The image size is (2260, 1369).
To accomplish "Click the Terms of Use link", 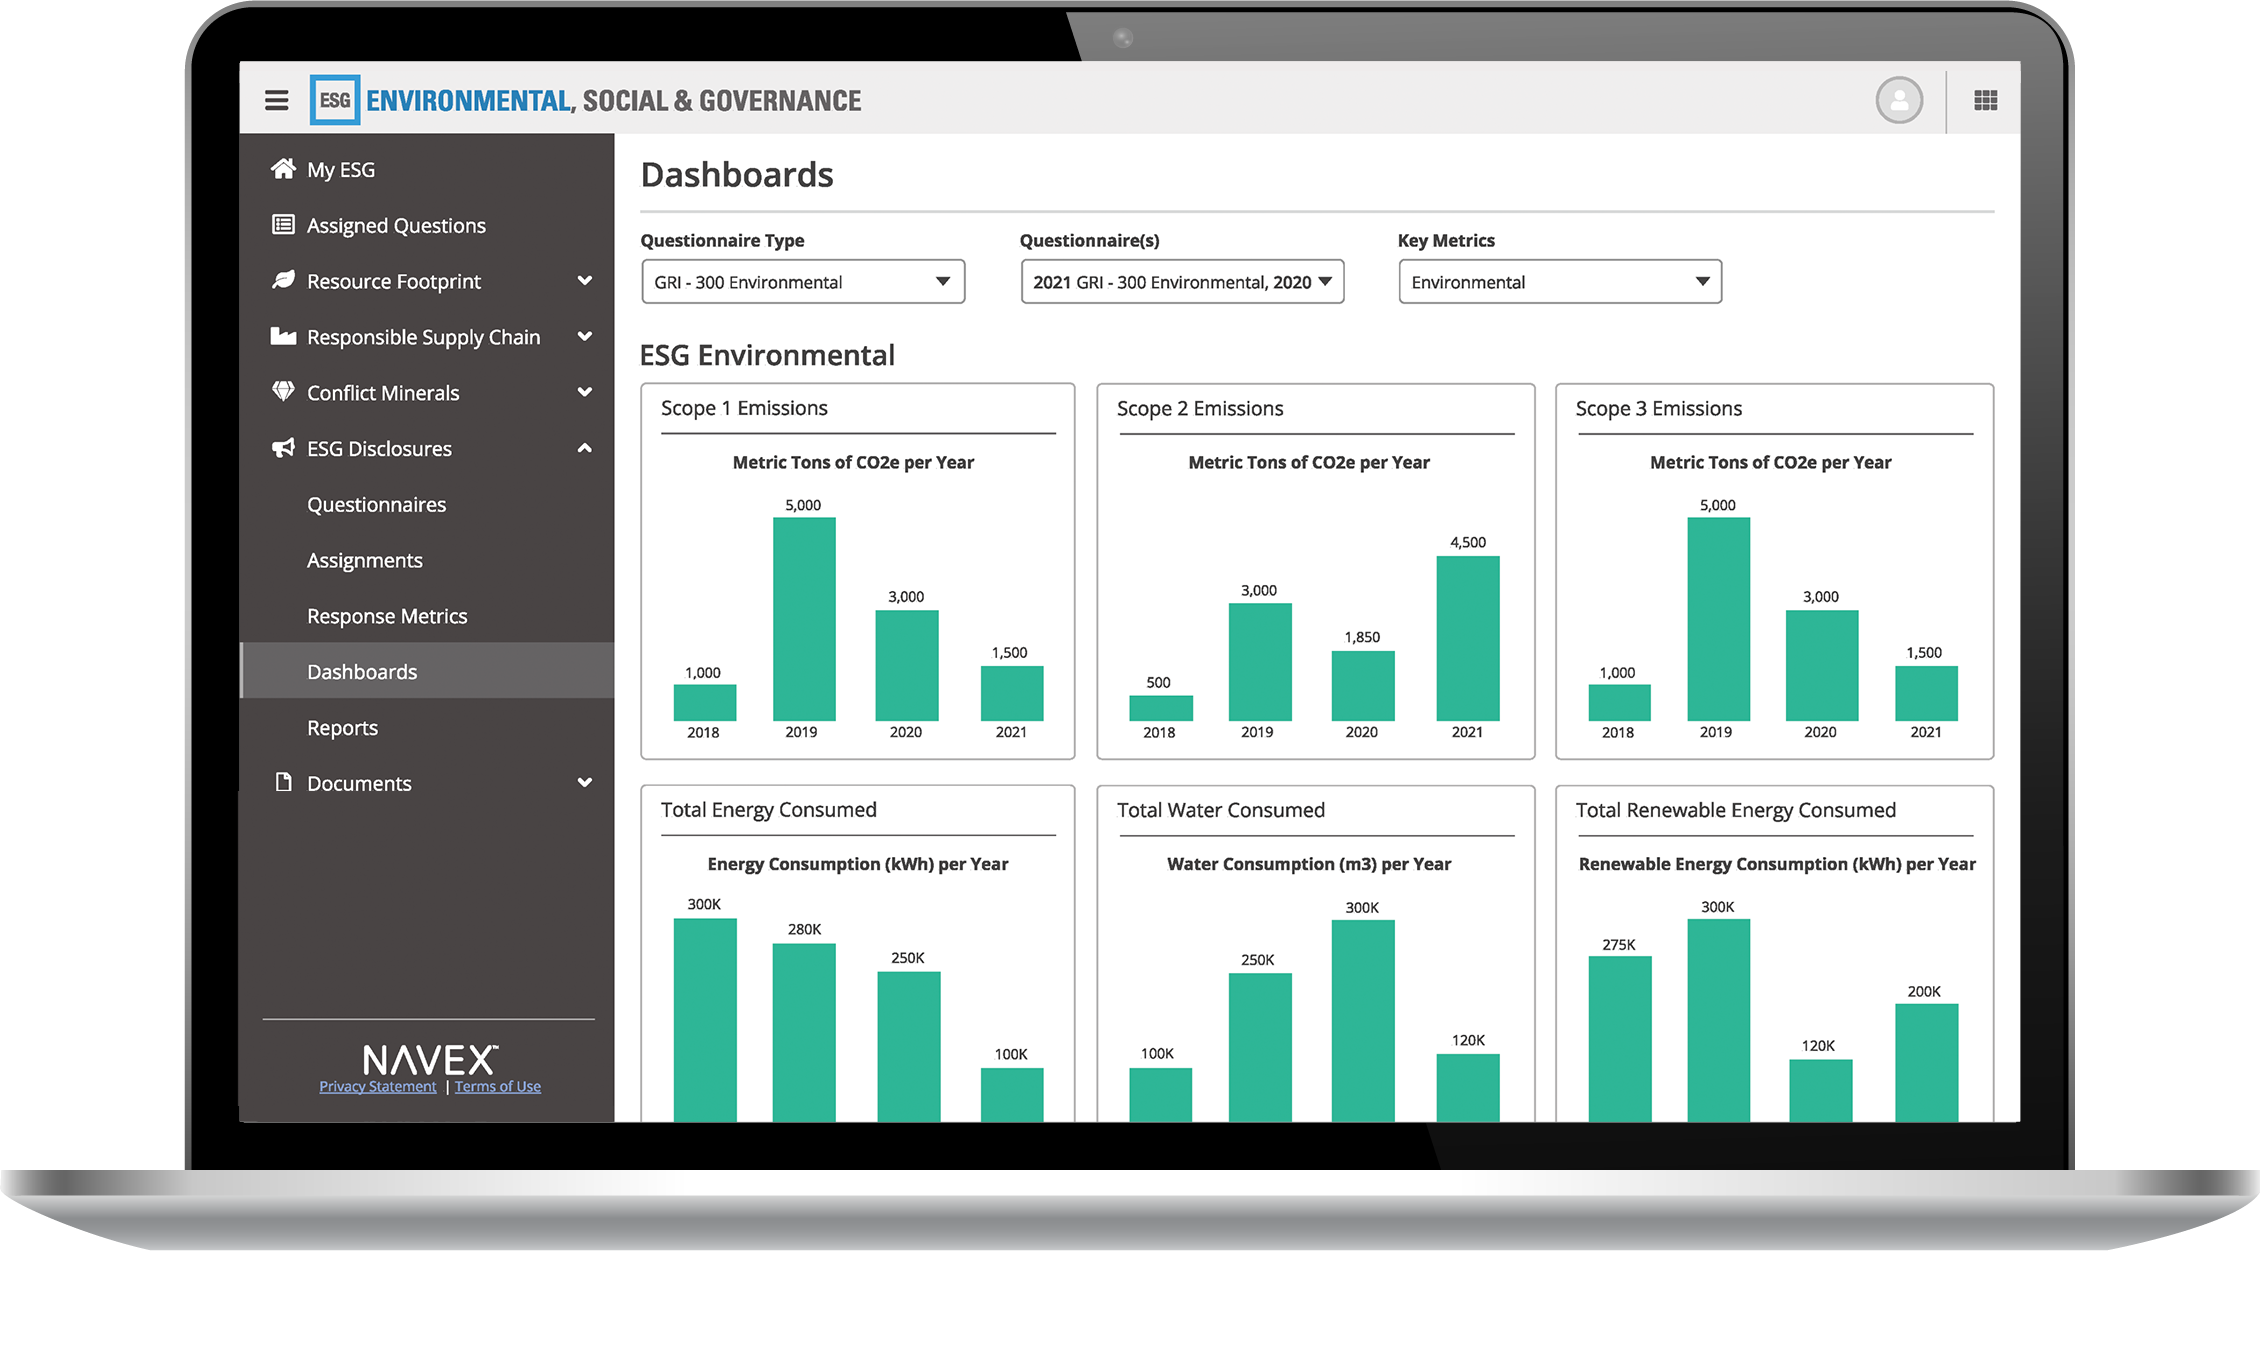I will 497,1086.
